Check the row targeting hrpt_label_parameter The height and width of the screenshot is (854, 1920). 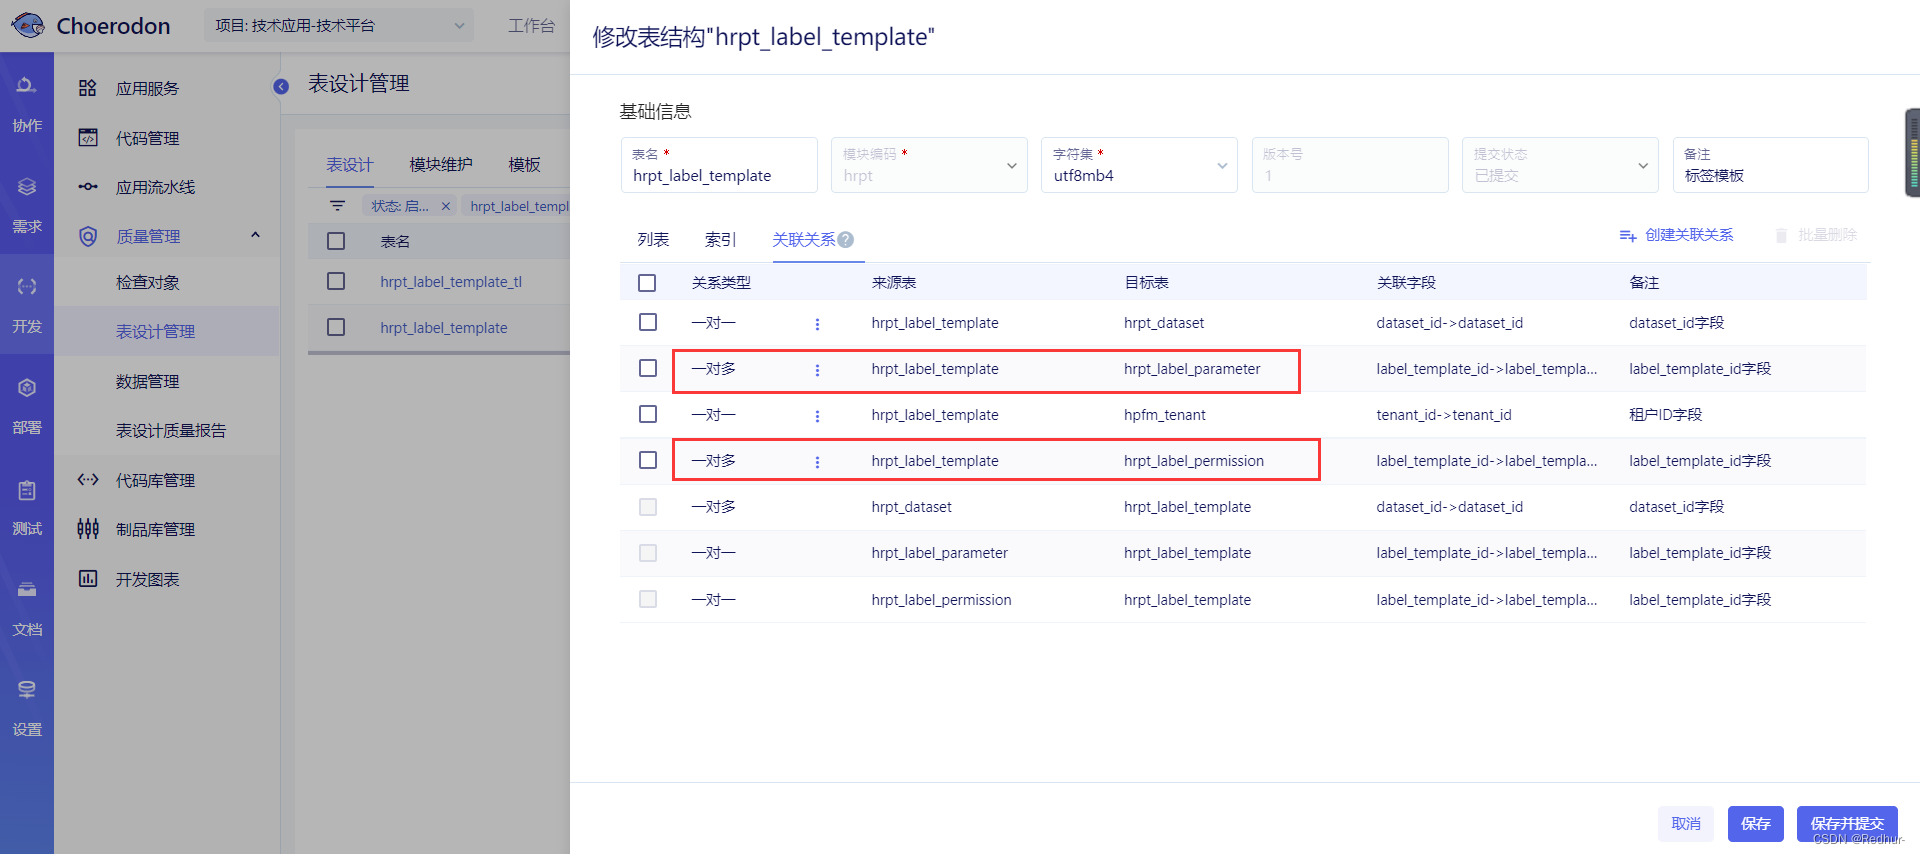click(x=648, y=368)
